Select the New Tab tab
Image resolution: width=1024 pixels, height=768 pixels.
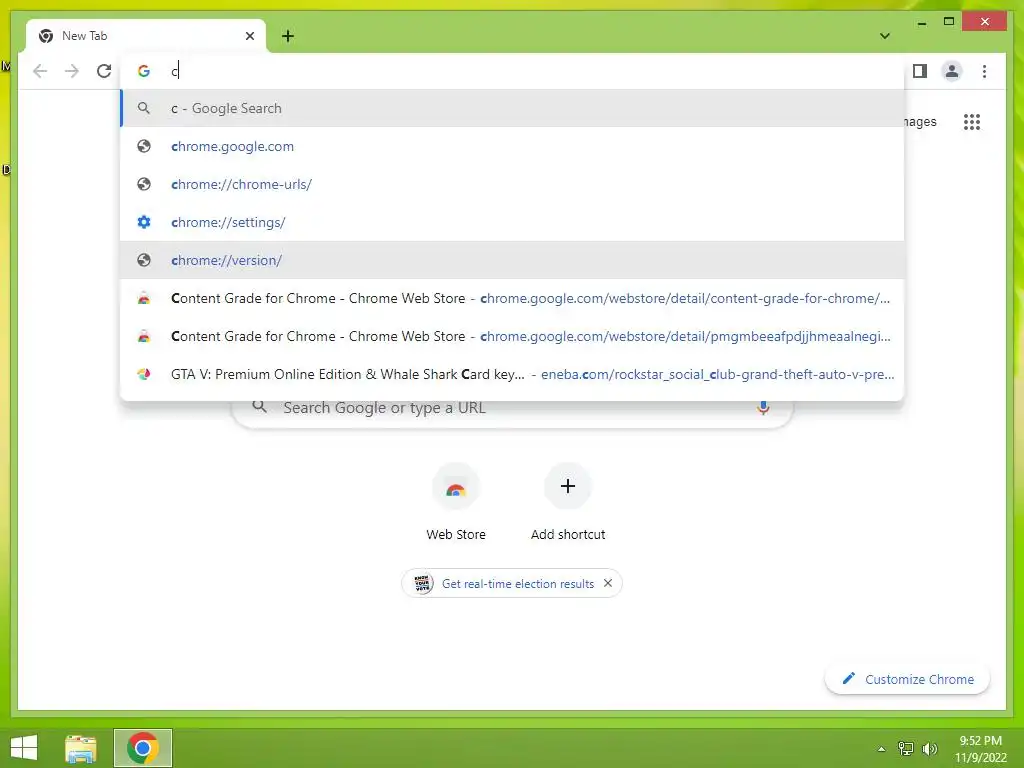[146, 36]
